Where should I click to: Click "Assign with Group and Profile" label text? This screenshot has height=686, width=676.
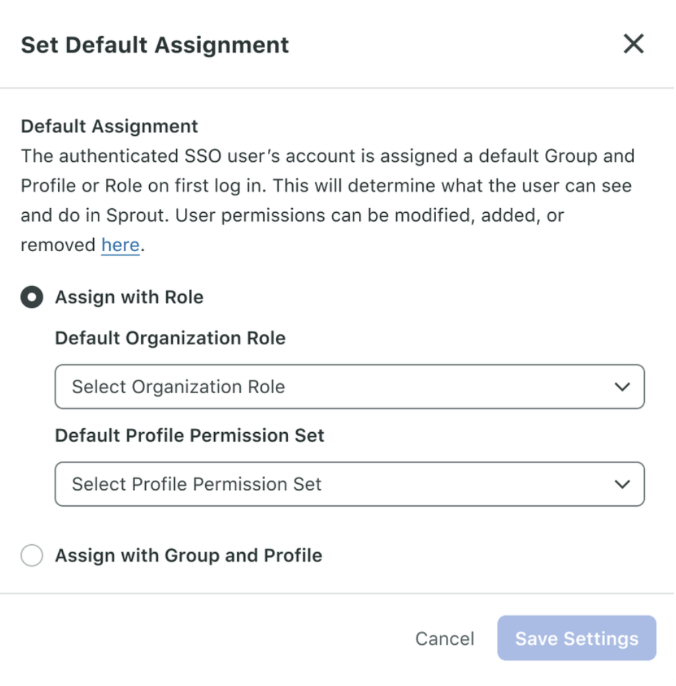pyautogui.click(x=189, y=556)
